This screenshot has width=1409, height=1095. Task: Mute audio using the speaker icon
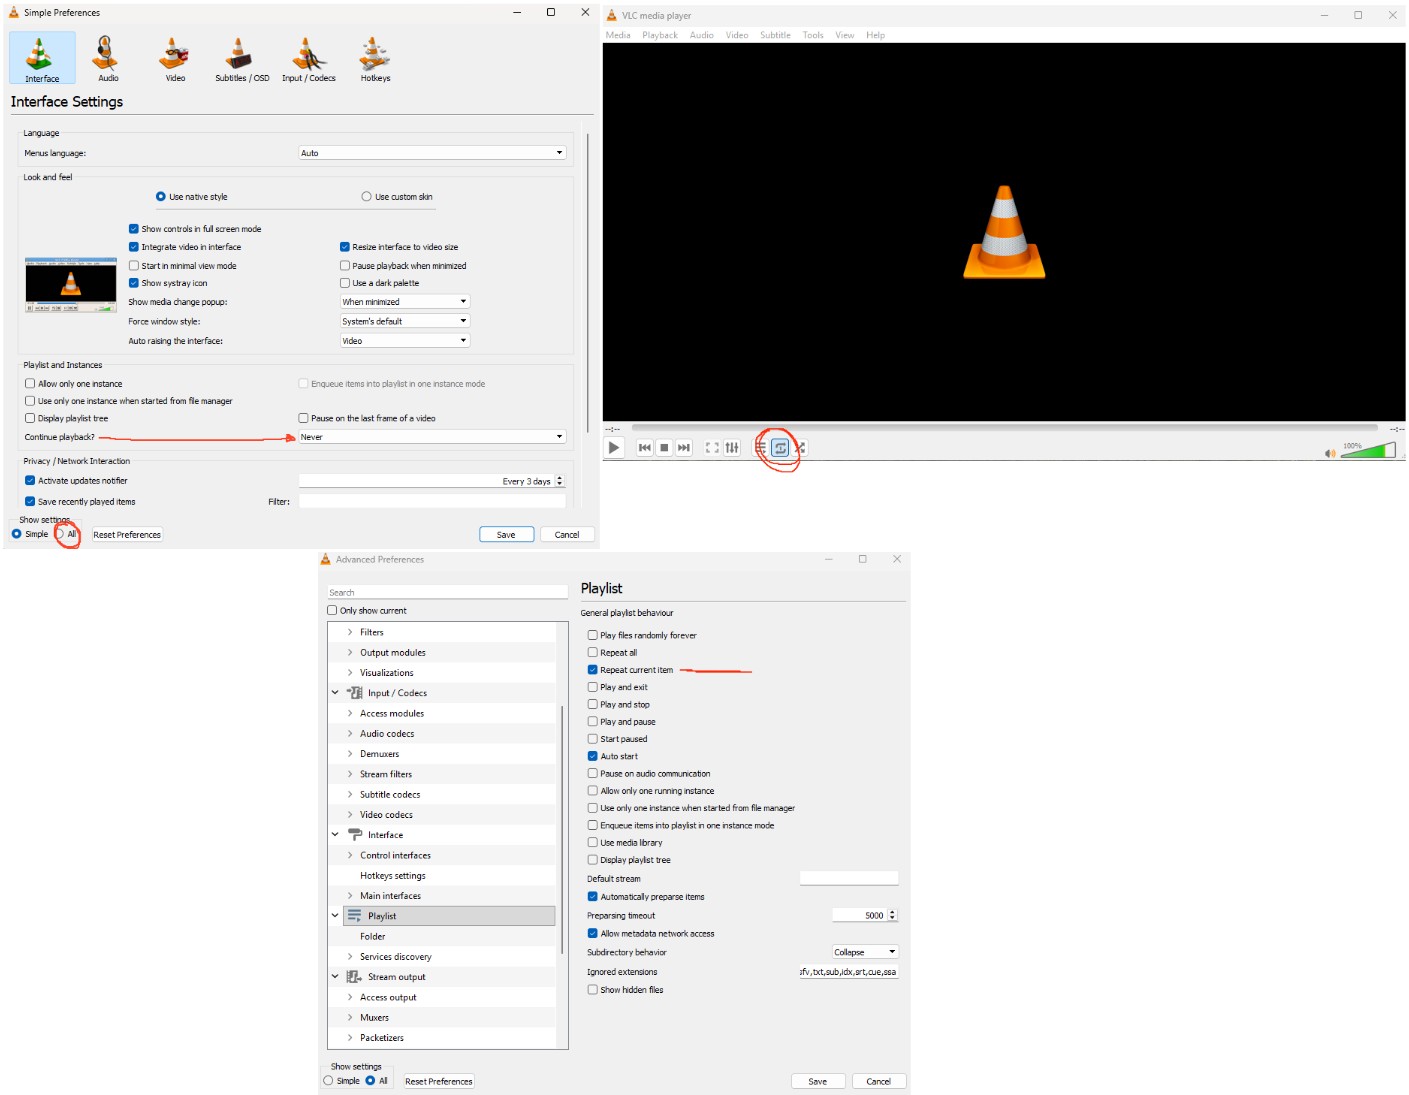(x=1330, y=453)
